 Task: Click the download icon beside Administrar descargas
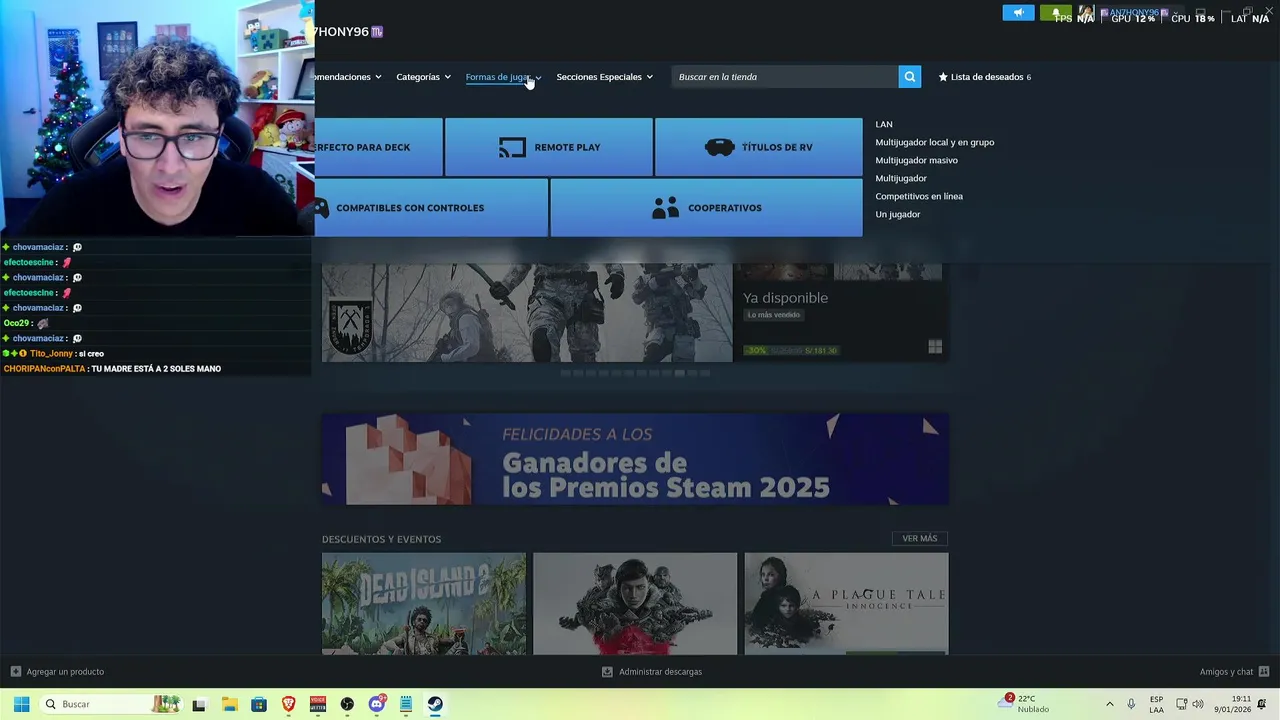[607, 672]
